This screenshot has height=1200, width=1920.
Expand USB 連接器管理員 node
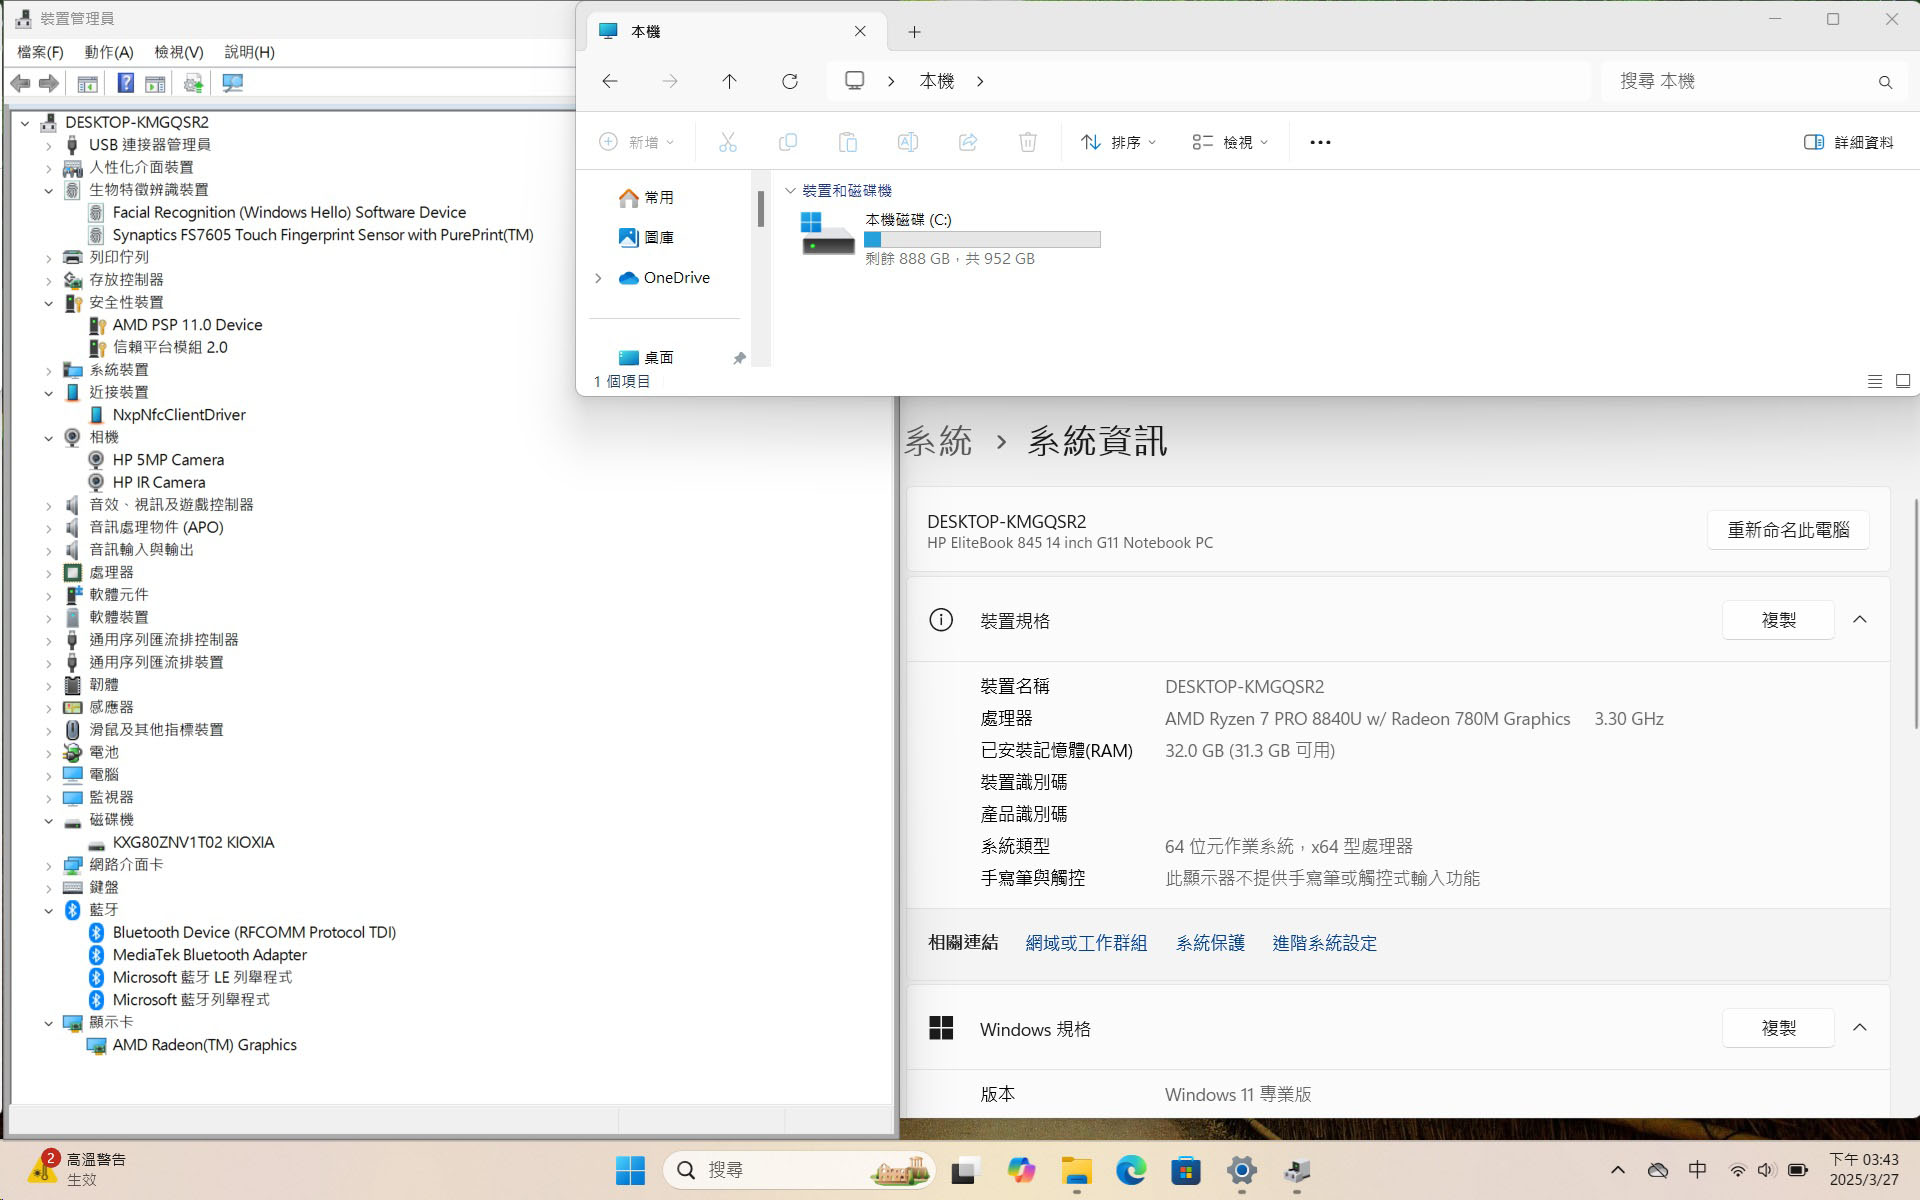pos(48,145)
